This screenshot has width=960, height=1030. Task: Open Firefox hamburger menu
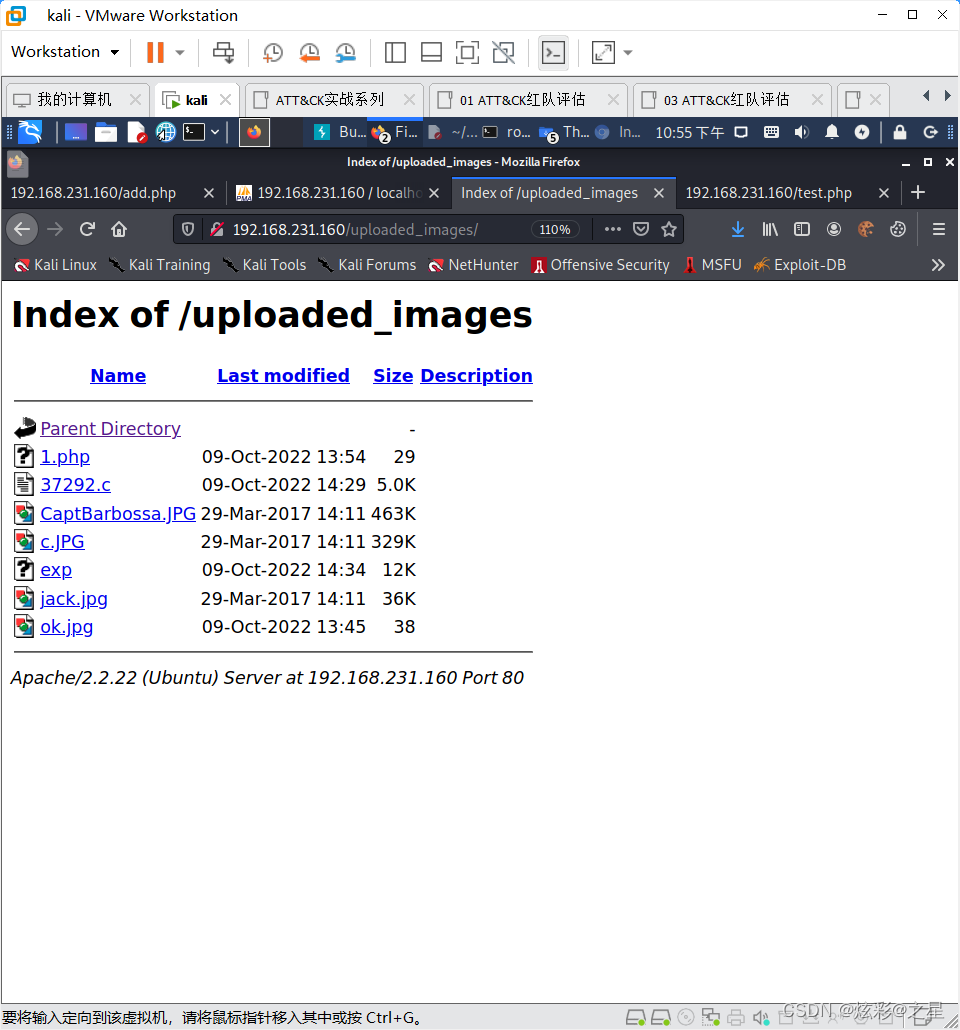pos(939,229)
